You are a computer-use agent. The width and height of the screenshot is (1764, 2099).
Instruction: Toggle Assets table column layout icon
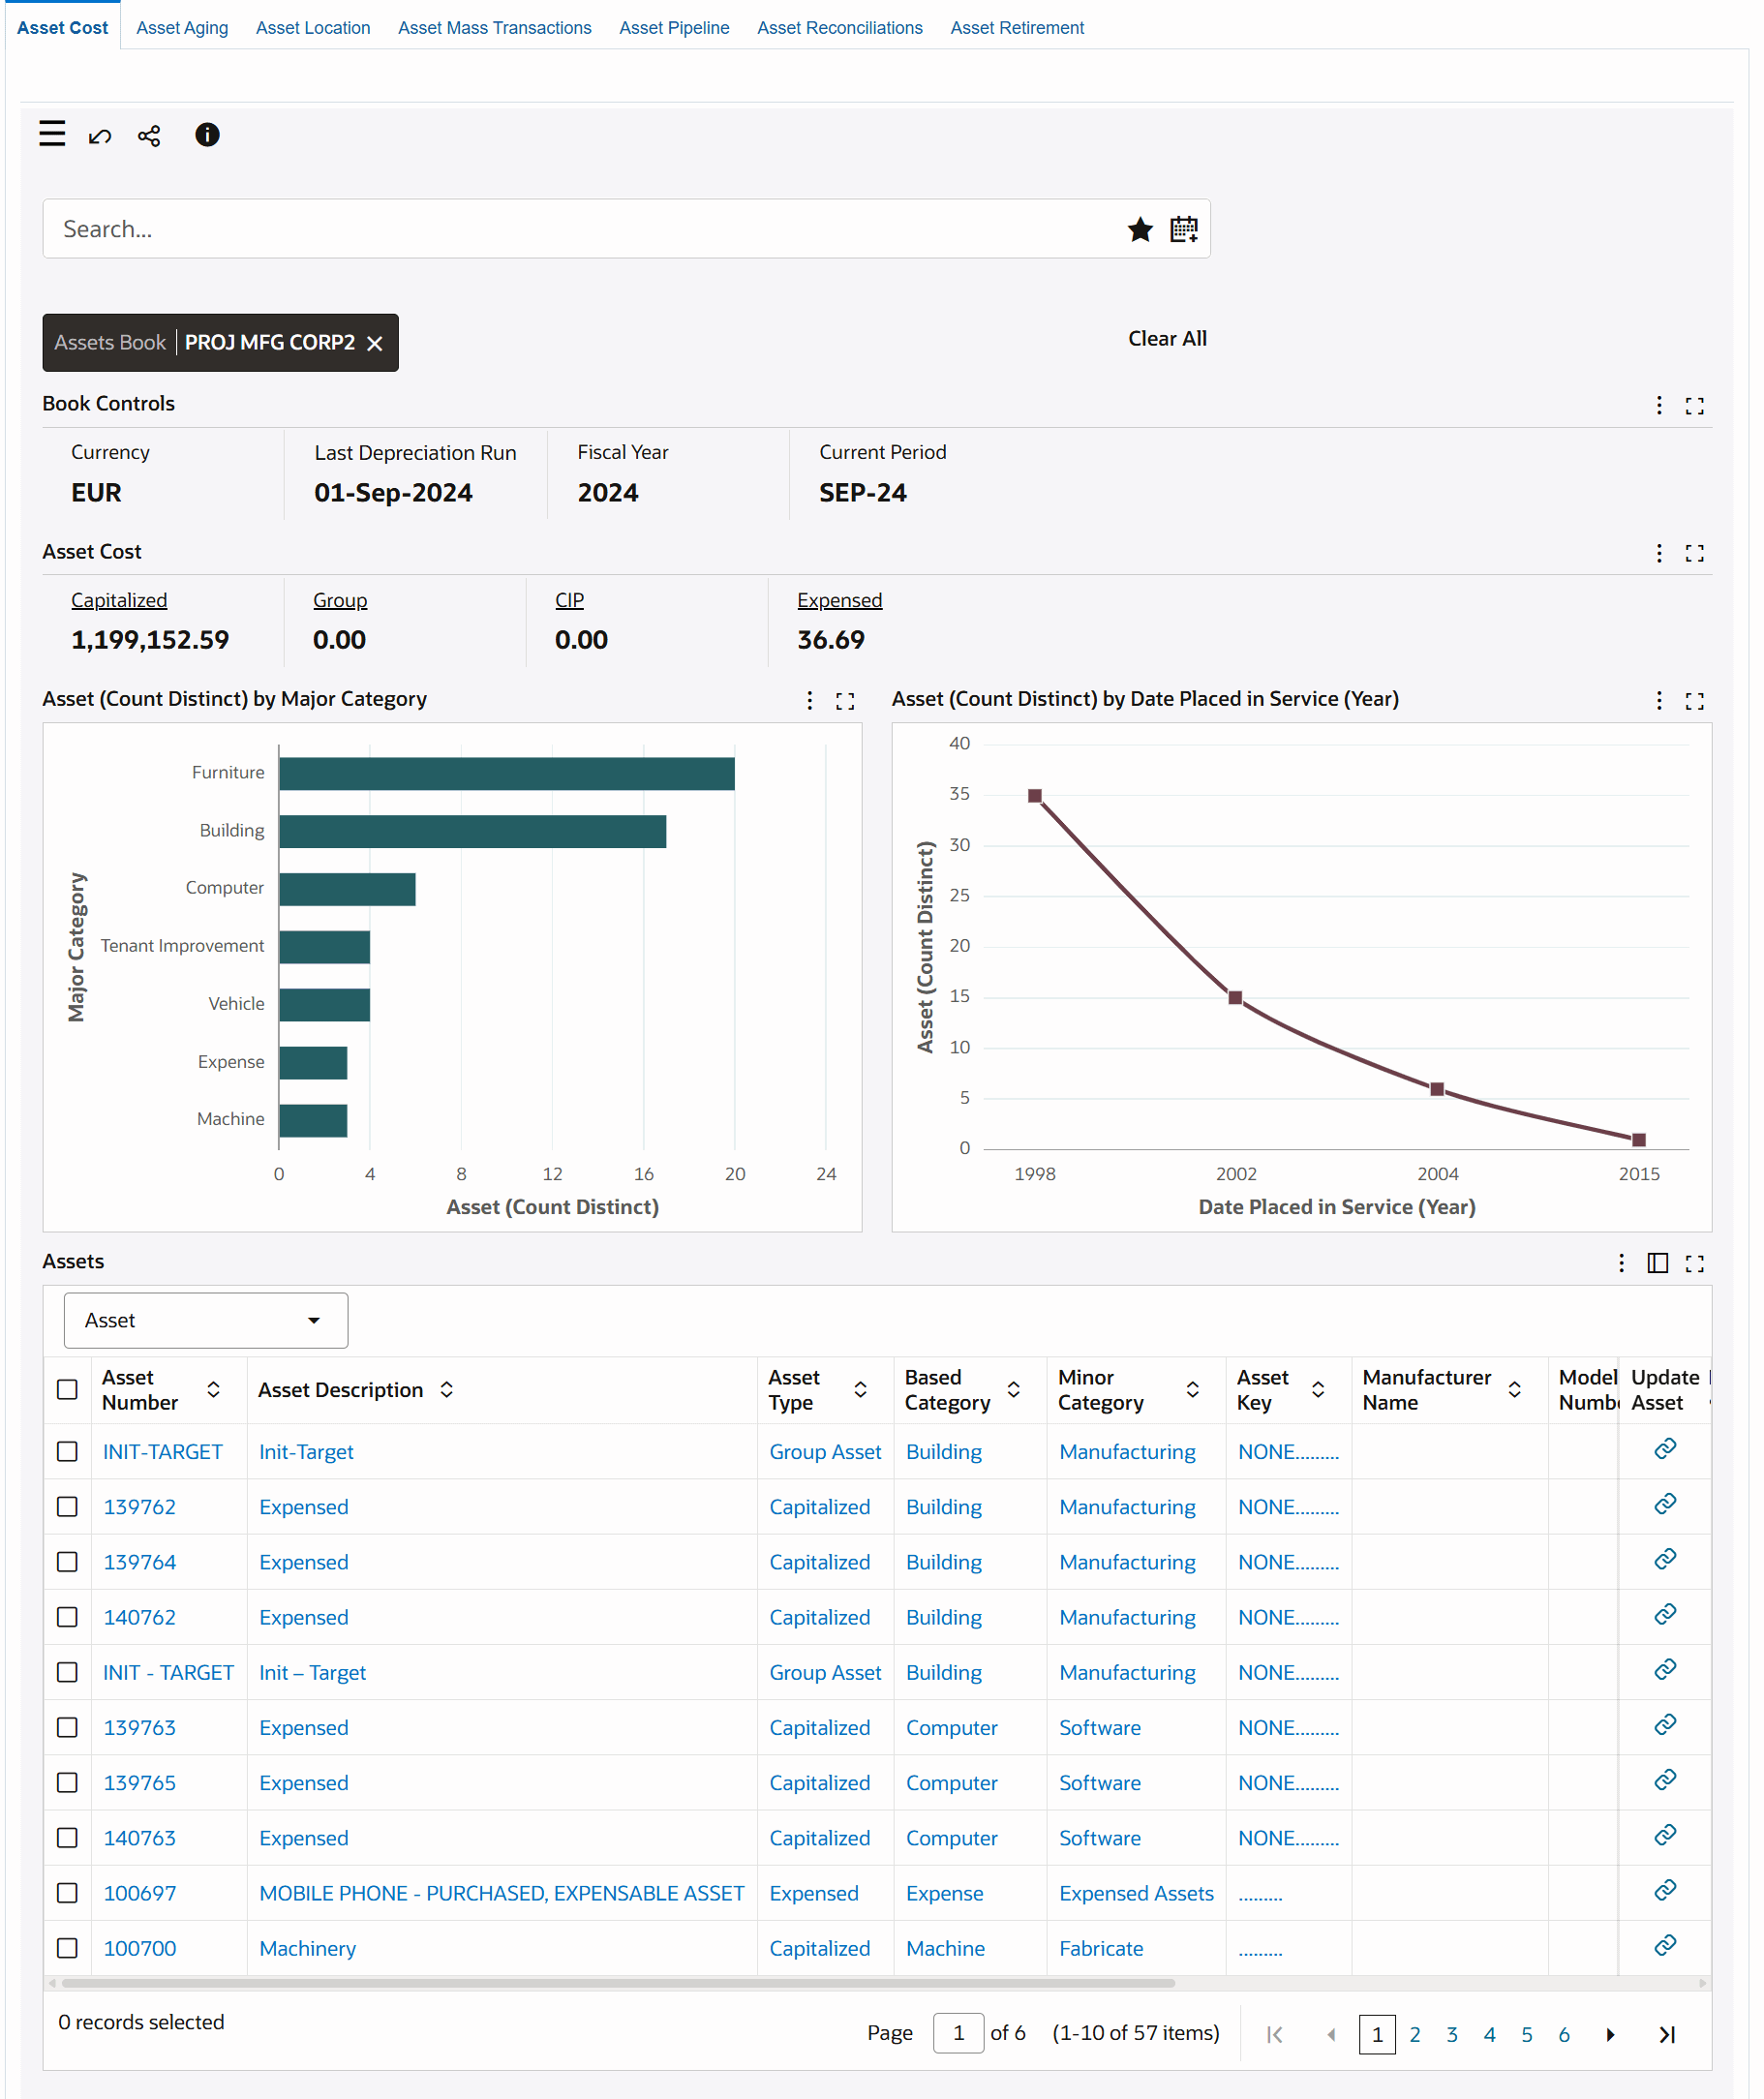point(1657,1263)
